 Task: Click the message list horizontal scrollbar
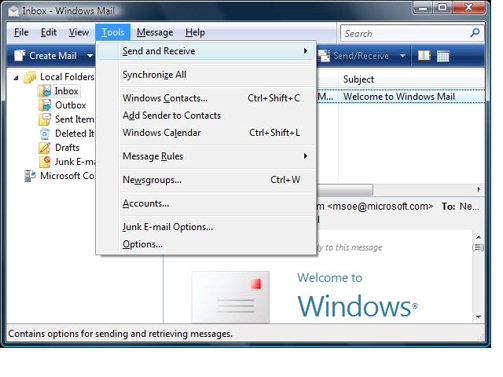point(345,190)
